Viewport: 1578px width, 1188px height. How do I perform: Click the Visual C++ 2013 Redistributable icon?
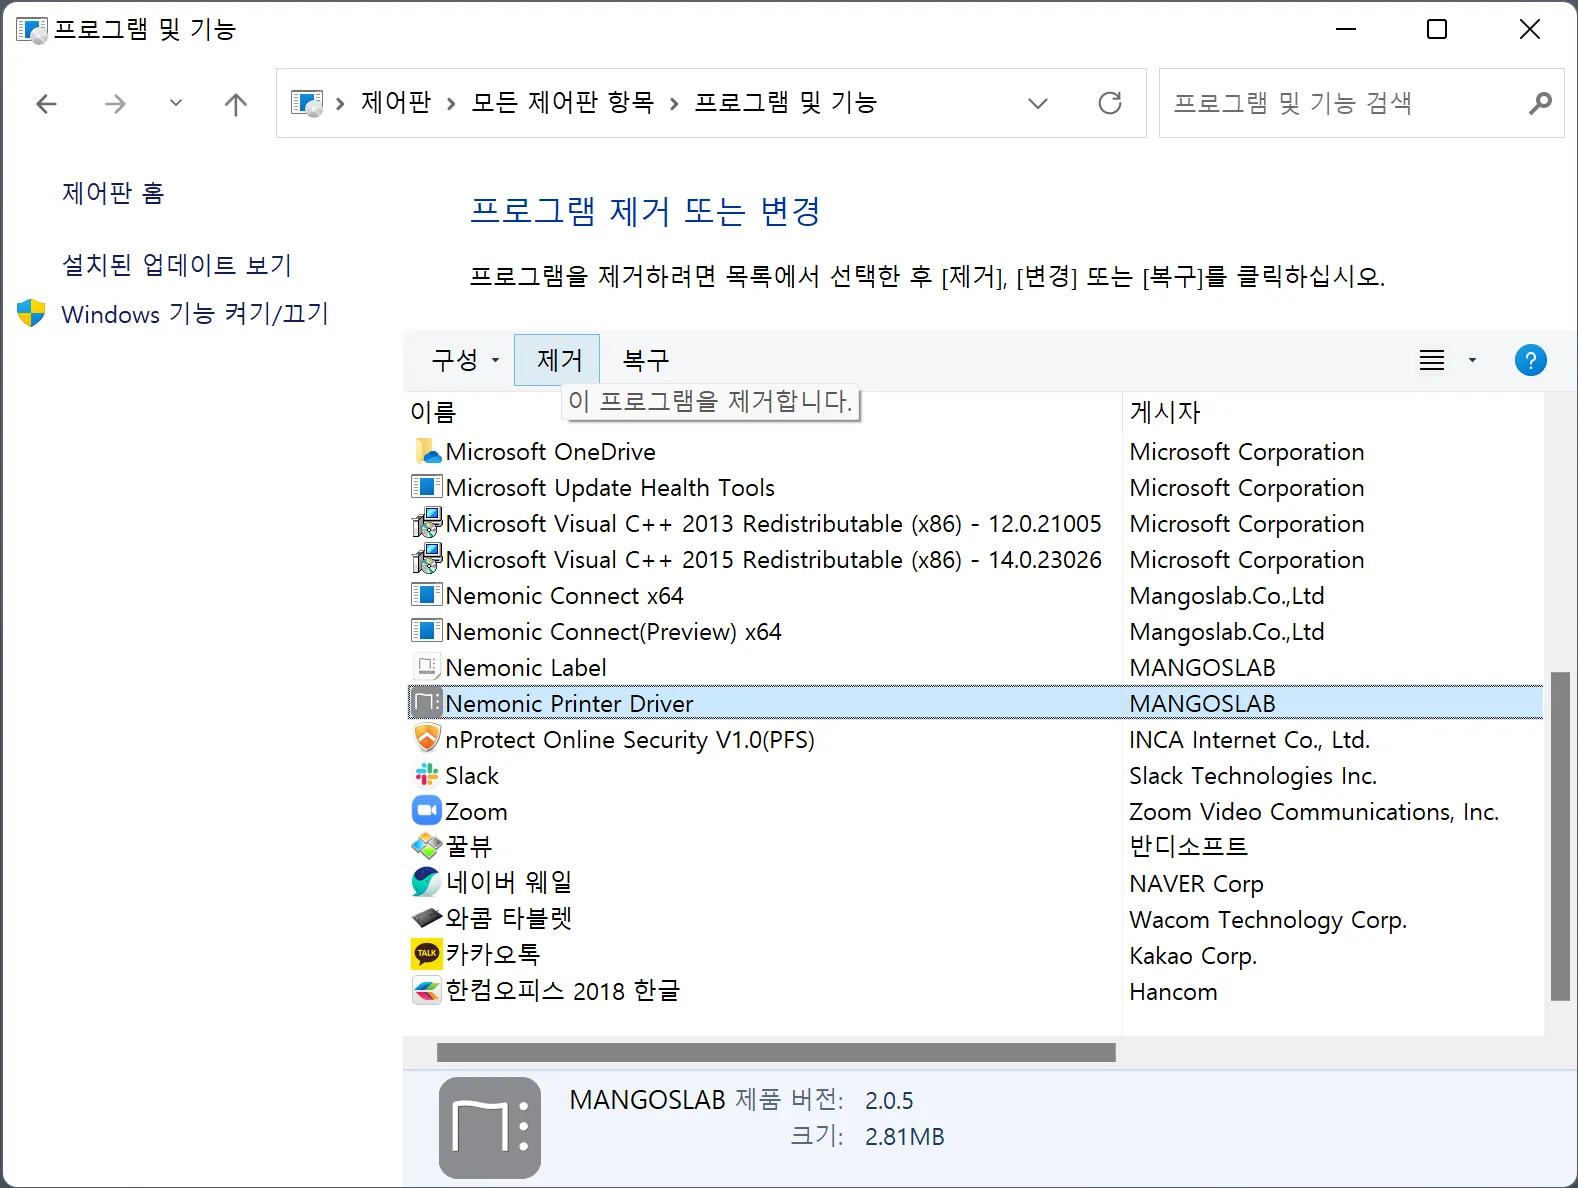(427, 523)
